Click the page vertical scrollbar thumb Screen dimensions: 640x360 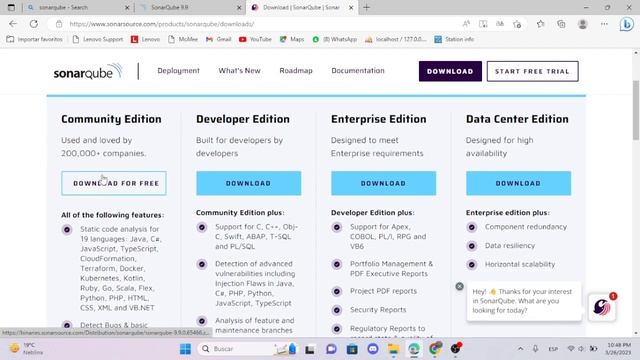[x=636, y=110]
